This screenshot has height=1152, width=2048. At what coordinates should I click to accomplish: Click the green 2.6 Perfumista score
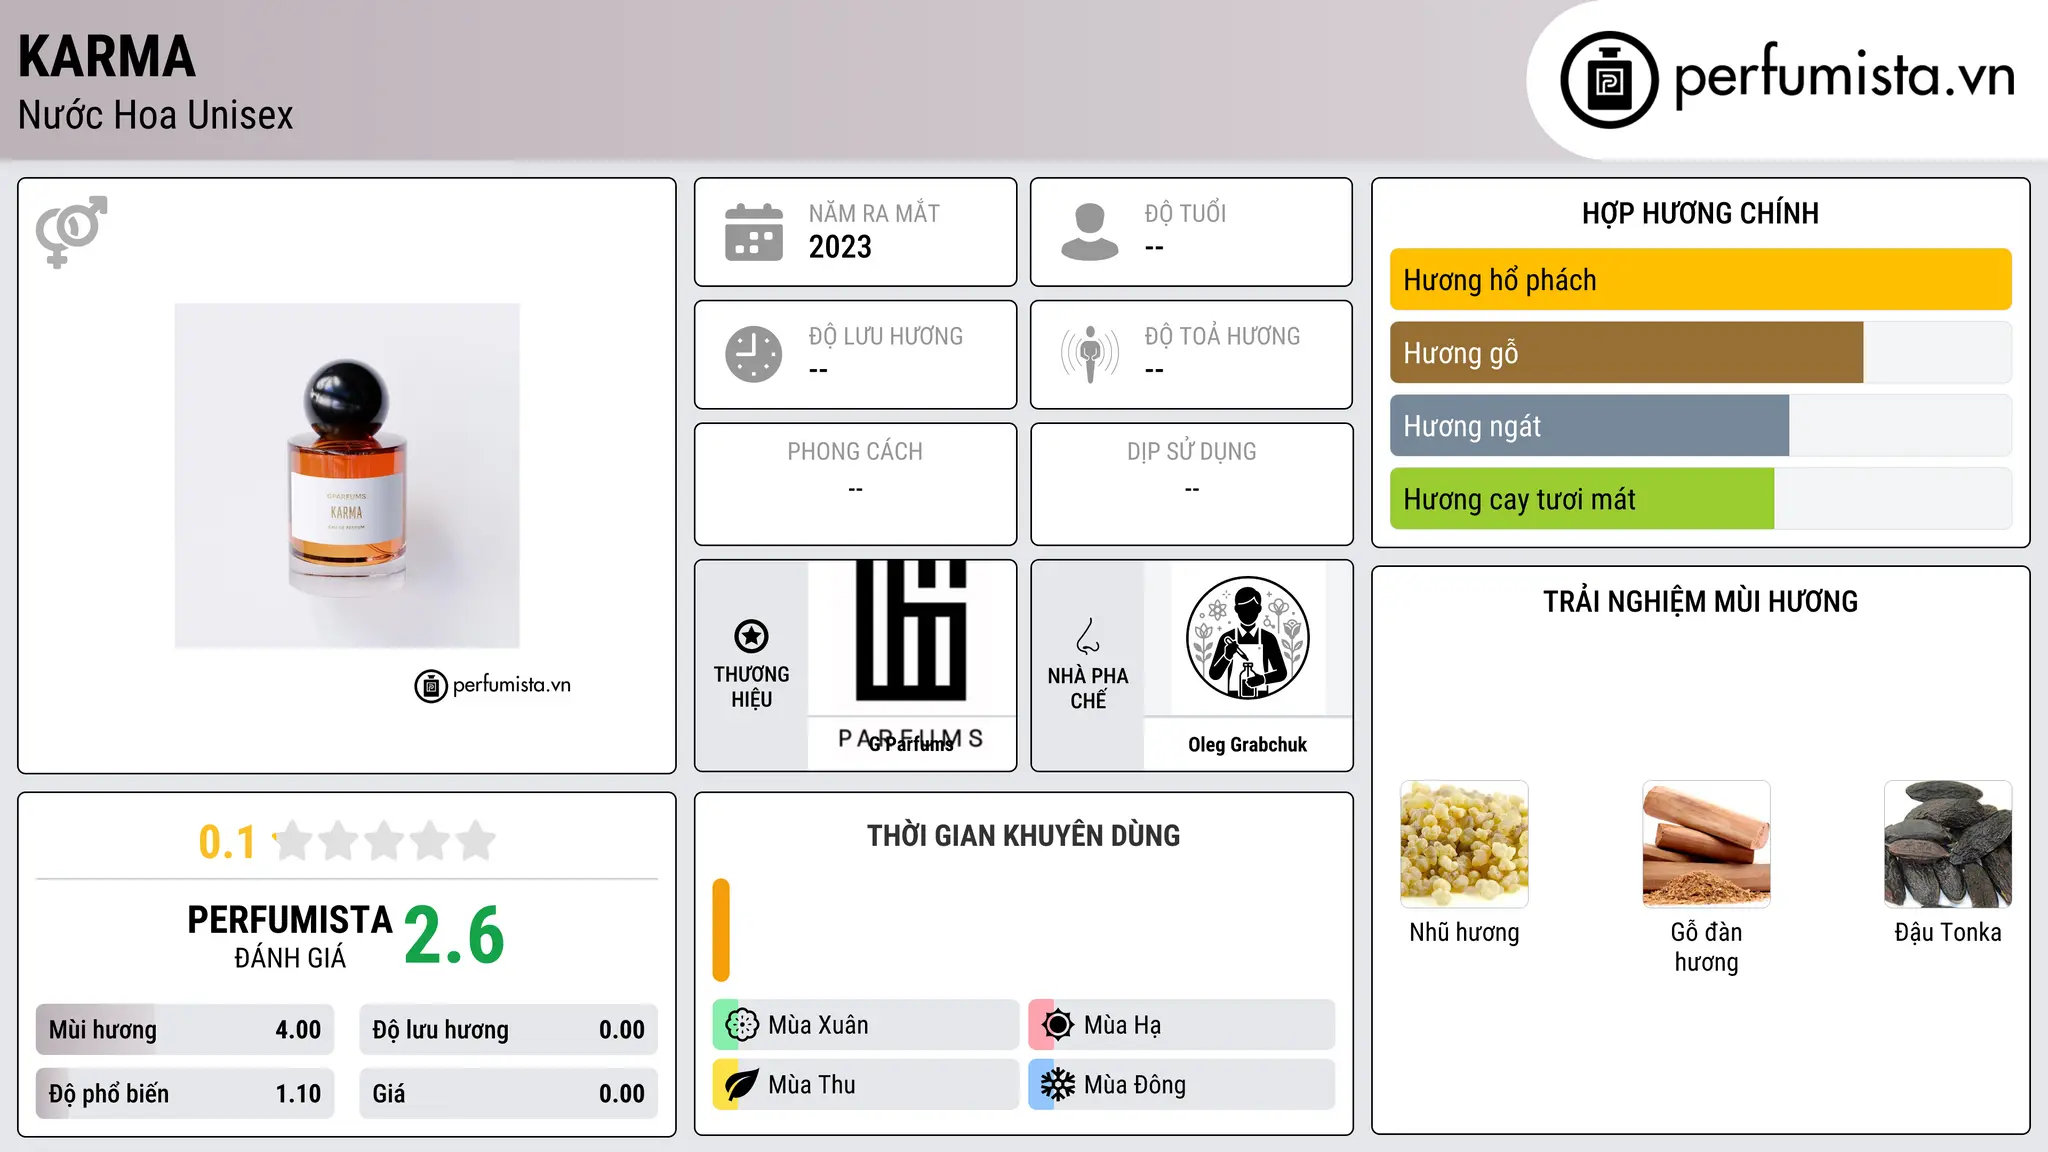tap(454, 936)
